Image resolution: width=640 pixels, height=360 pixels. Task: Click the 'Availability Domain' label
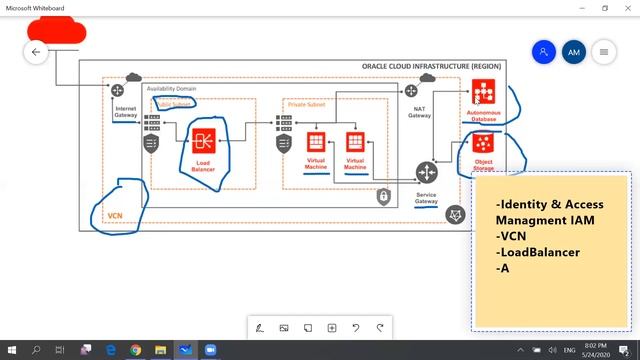171,89
